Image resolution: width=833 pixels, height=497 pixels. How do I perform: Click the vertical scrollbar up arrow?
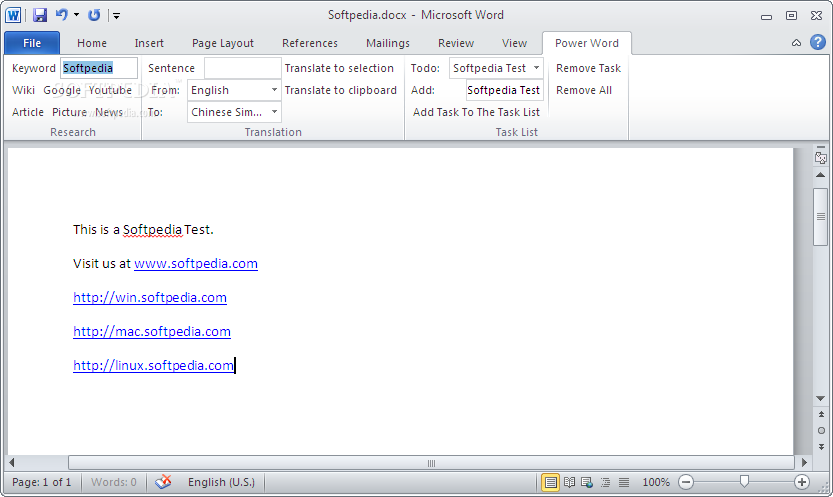coord(821,175)
